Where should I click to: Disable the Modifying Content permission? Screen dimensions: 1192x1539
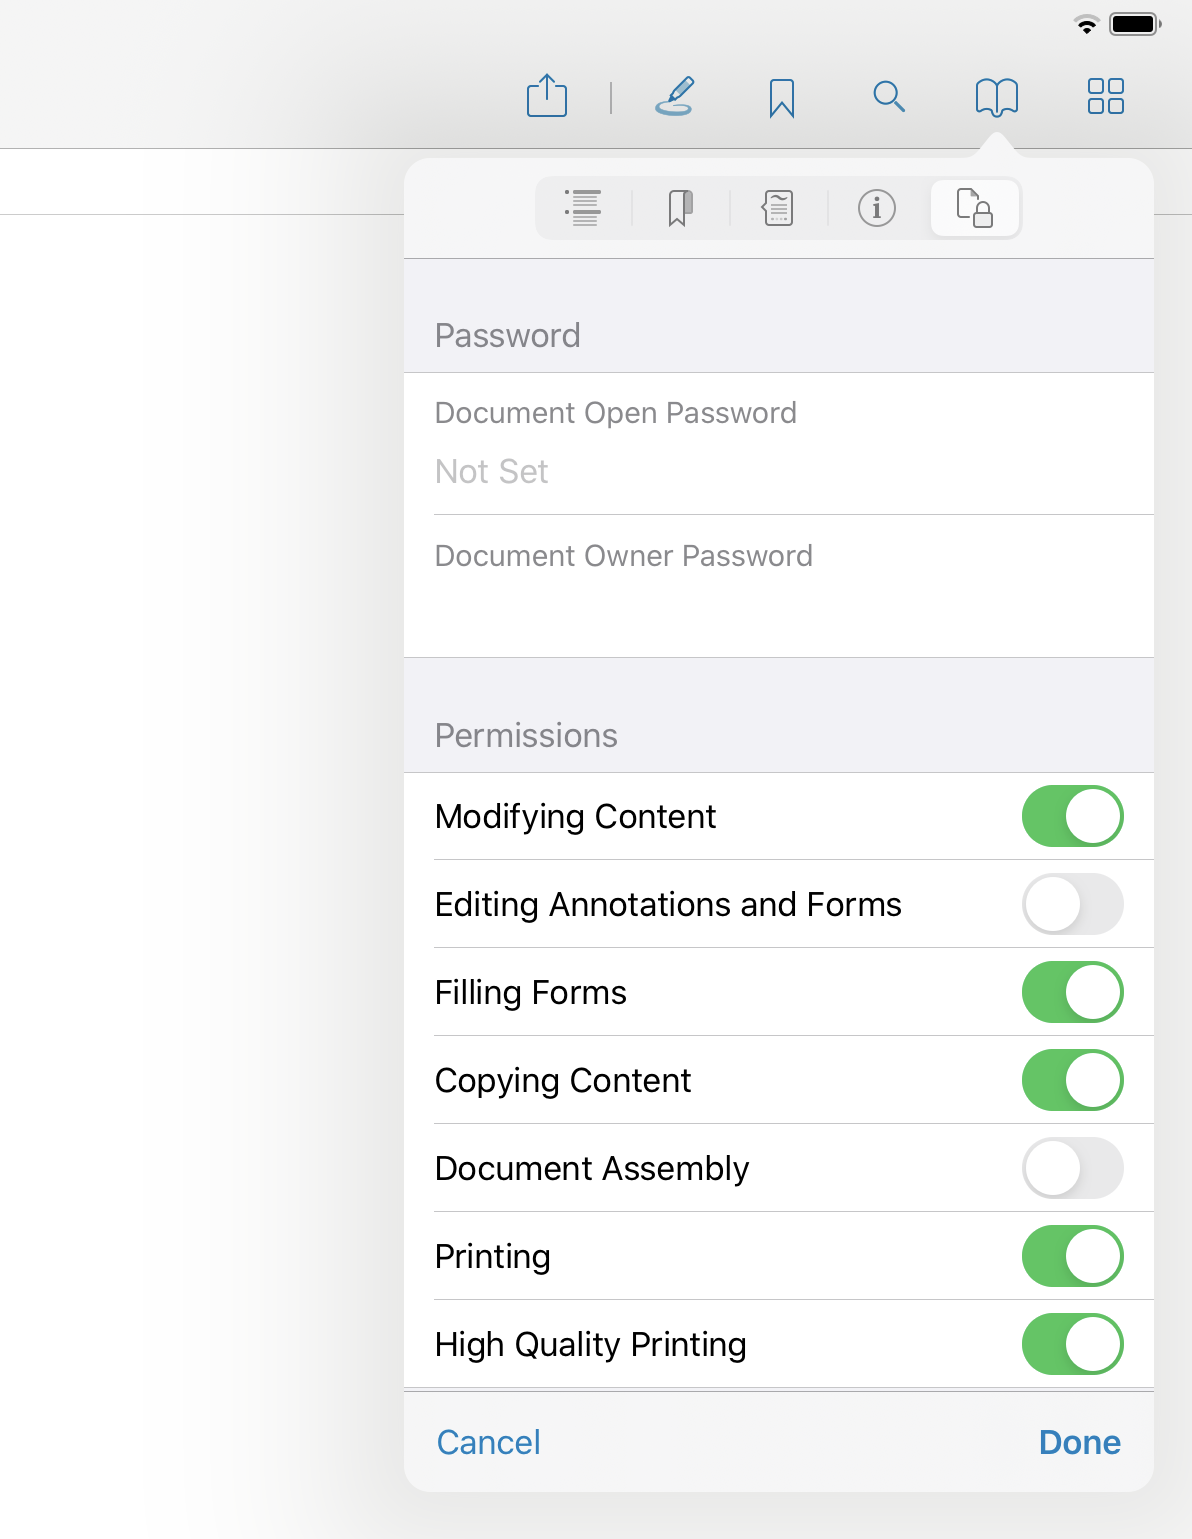[x=1072, y=816]
